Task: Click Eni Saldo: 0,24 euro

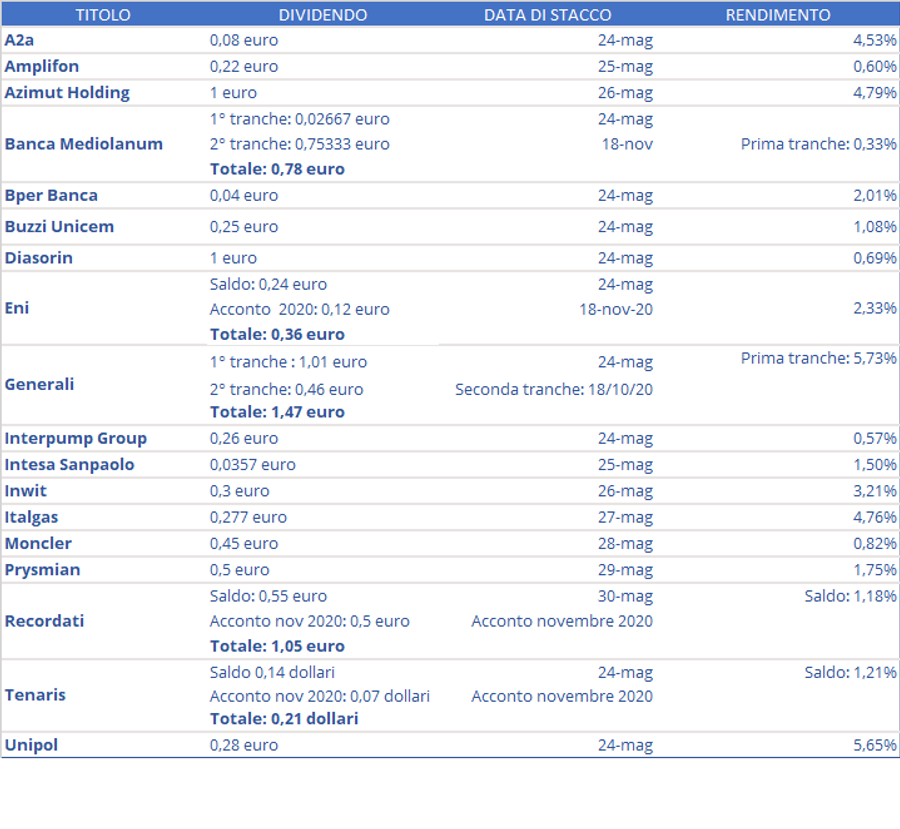Action: pos(268,285)
